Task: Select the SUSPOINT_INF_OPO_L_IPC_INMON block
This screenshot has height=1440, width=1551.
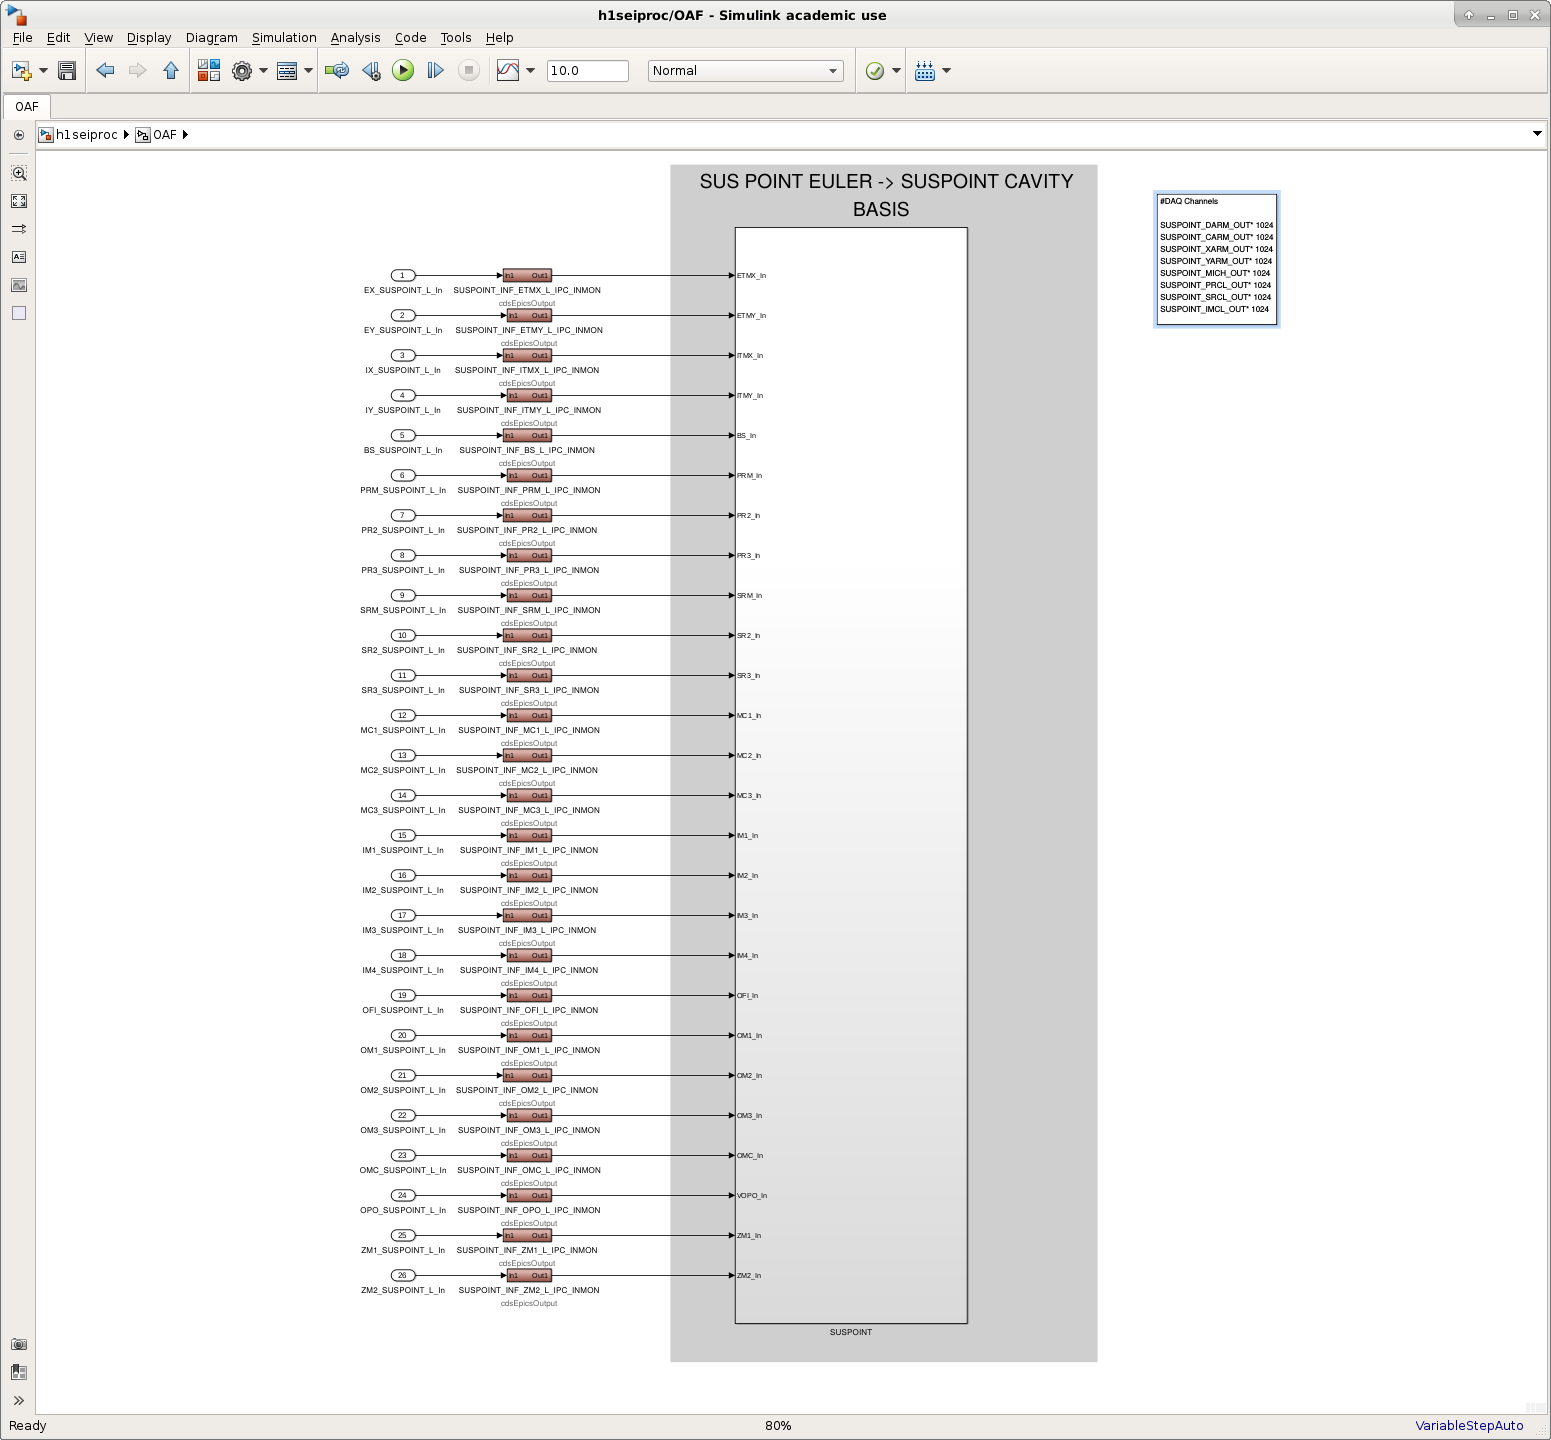Action: click(527, 1195)
